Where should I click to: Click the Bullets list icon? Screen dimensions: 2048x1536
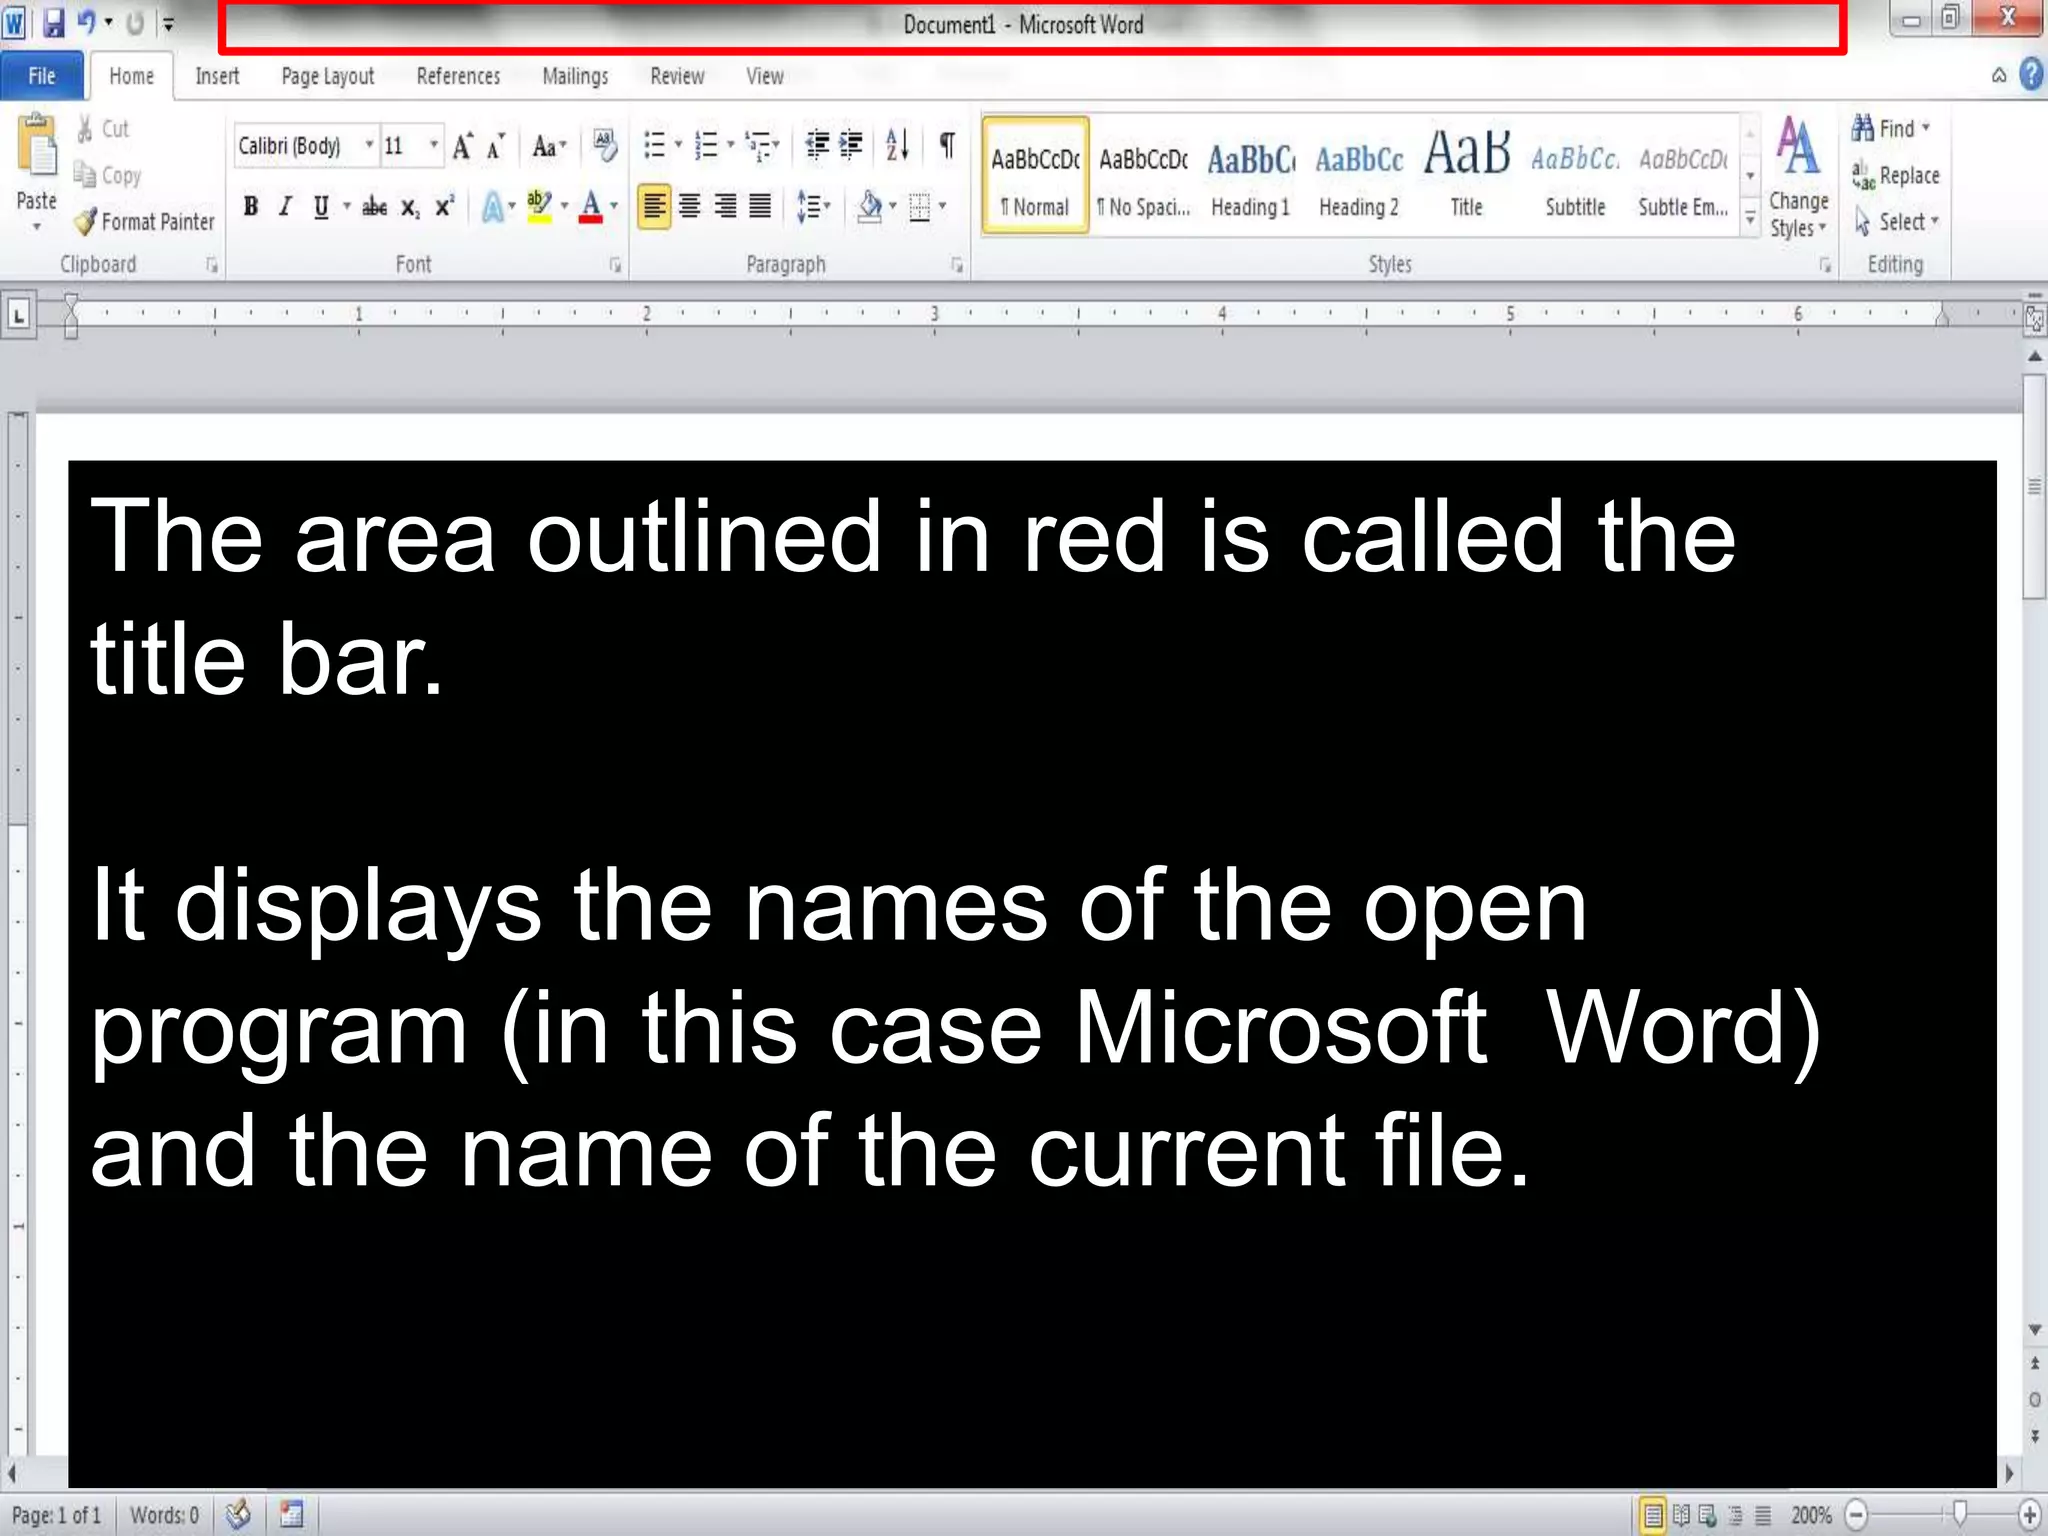[x=655, y=146]
